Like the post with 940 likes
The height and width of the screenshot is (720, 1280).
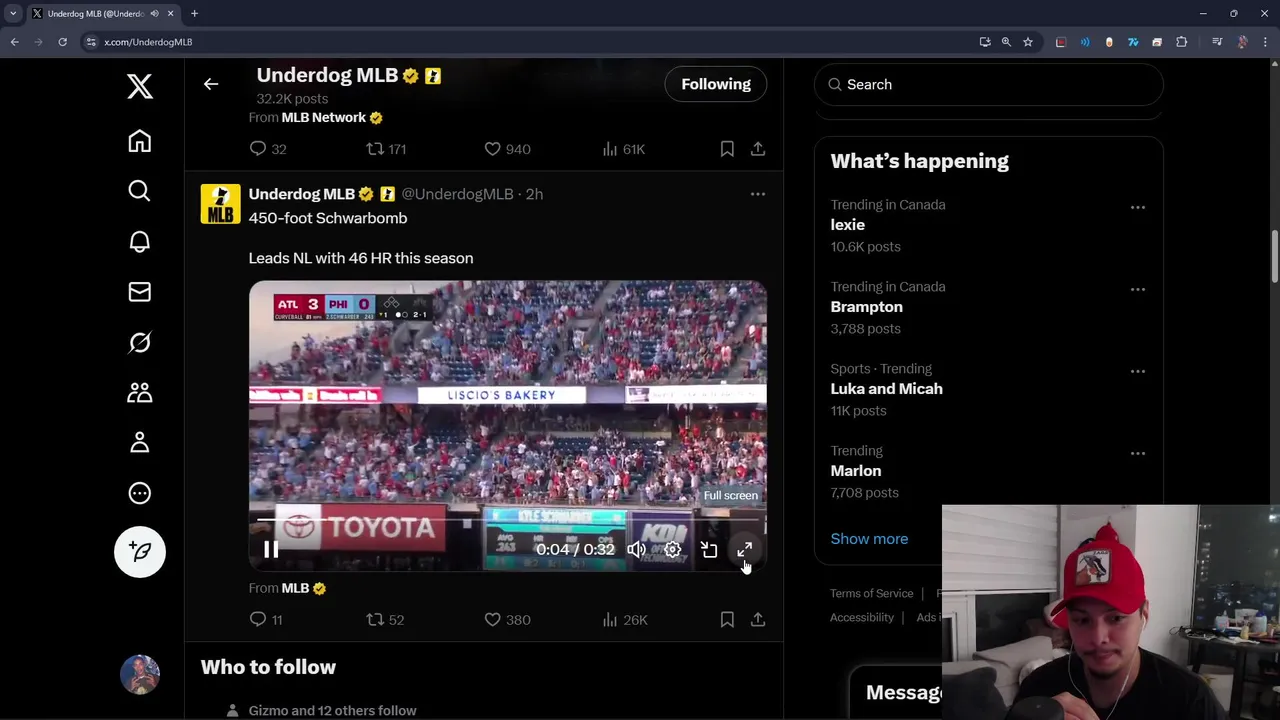point(507,149)
